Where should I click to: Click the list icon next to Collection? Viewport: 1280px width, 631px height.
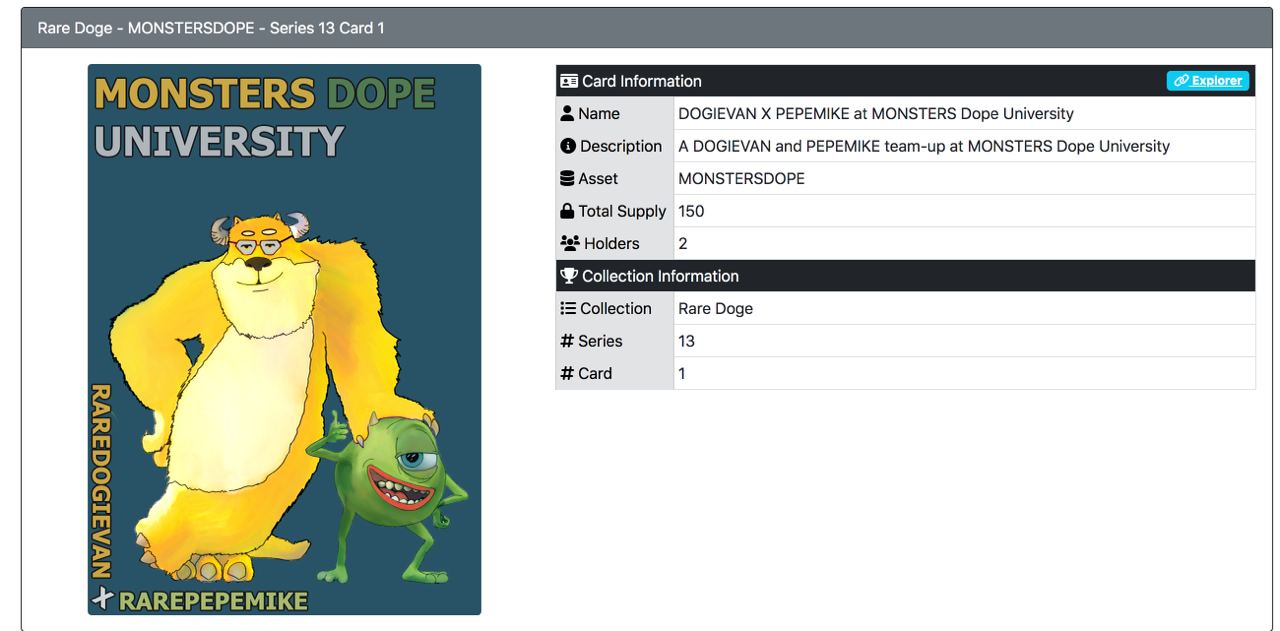point(568,309)
